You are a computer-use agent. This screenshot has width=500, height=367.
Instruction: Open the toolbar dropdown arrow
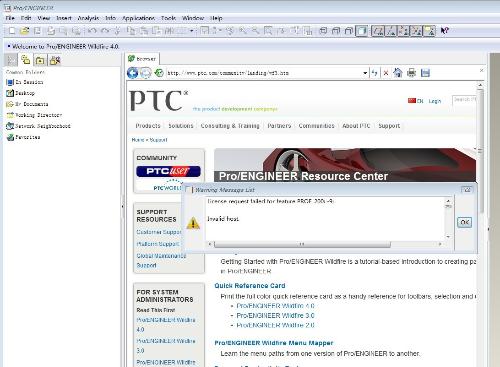(192, 31)
